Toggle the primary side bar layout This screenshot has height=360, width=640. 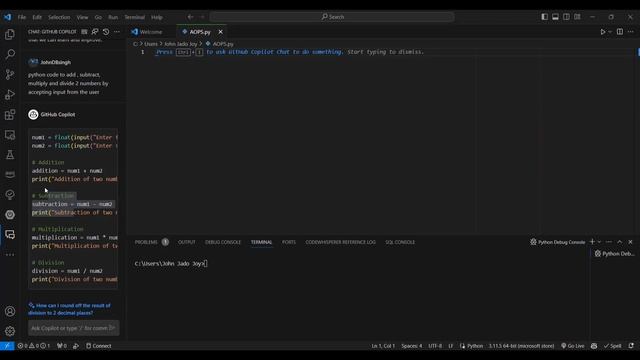[544, 17]
